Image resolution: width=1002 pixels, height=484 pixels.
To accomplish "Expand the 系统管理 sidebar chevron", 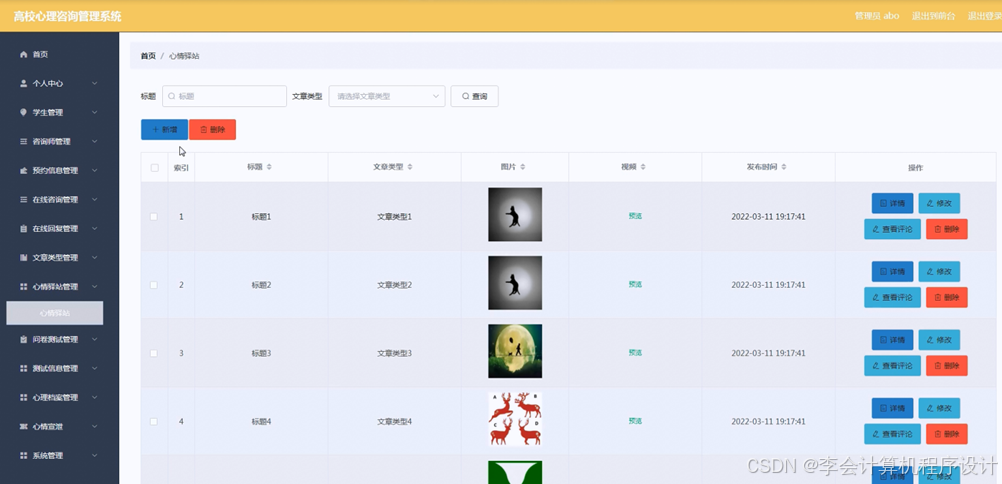I will [x=95, y=456].
